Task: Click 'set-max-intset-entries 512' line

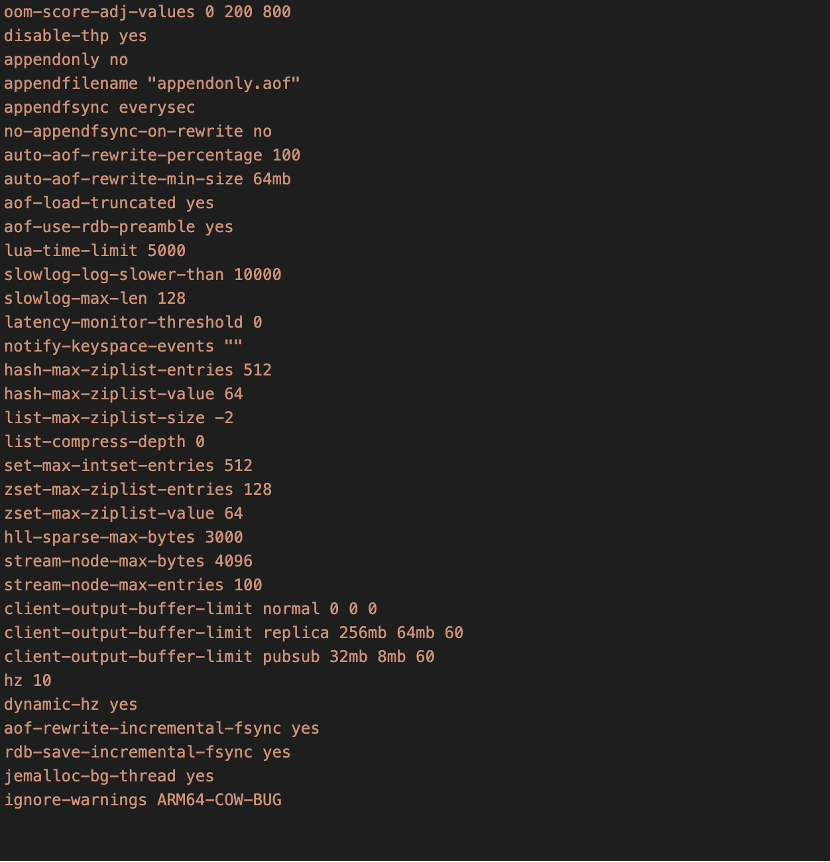Action: [128, 466]
